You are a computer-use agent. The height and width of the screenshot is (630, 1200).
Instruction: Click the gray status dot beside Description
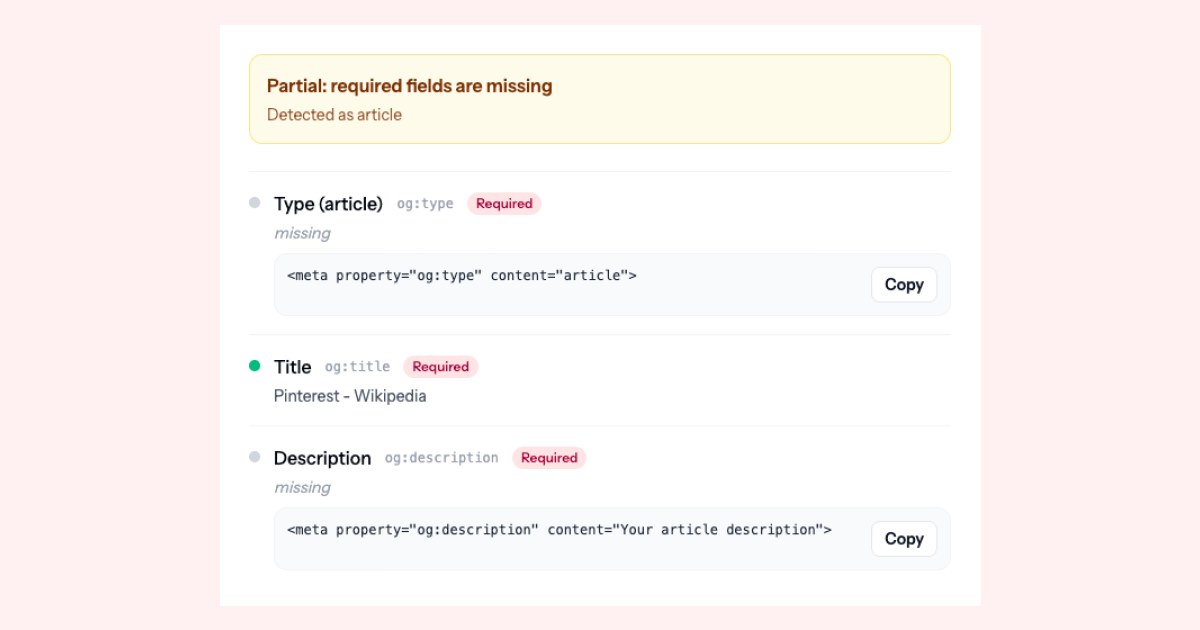coord(254,457)
